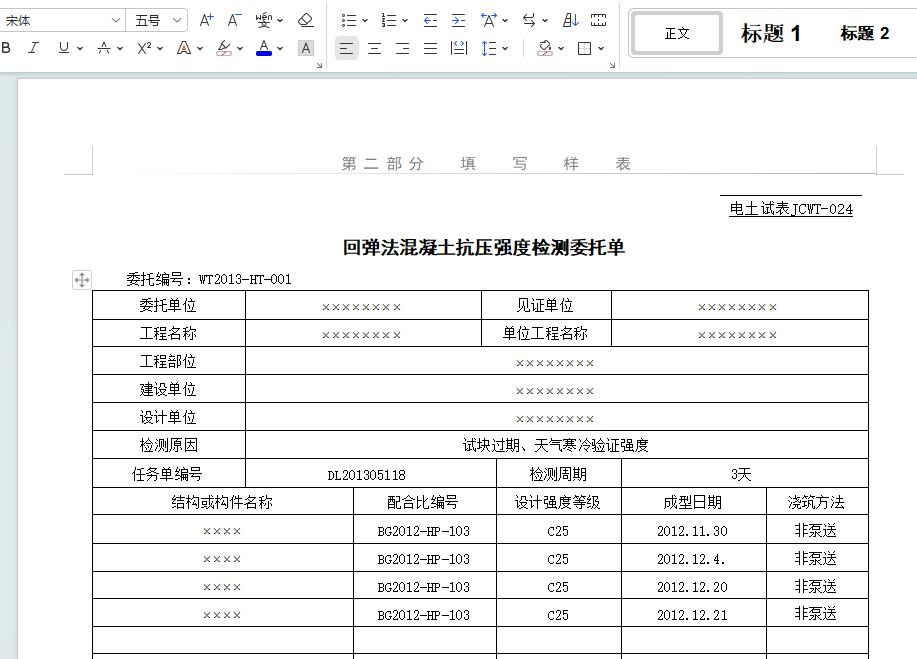Click the clear formatting eraser icon
917x659 pixels.
(x=306, y=20)
